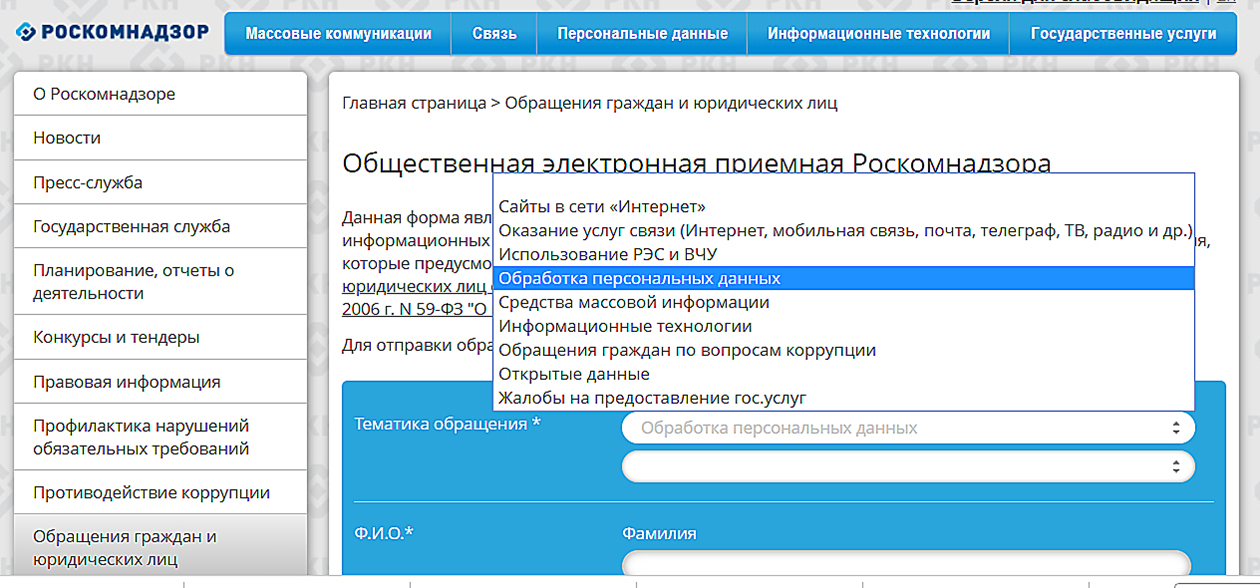
Task: Open the Информационные технологии tab
Action: click(x=879, y=34)
